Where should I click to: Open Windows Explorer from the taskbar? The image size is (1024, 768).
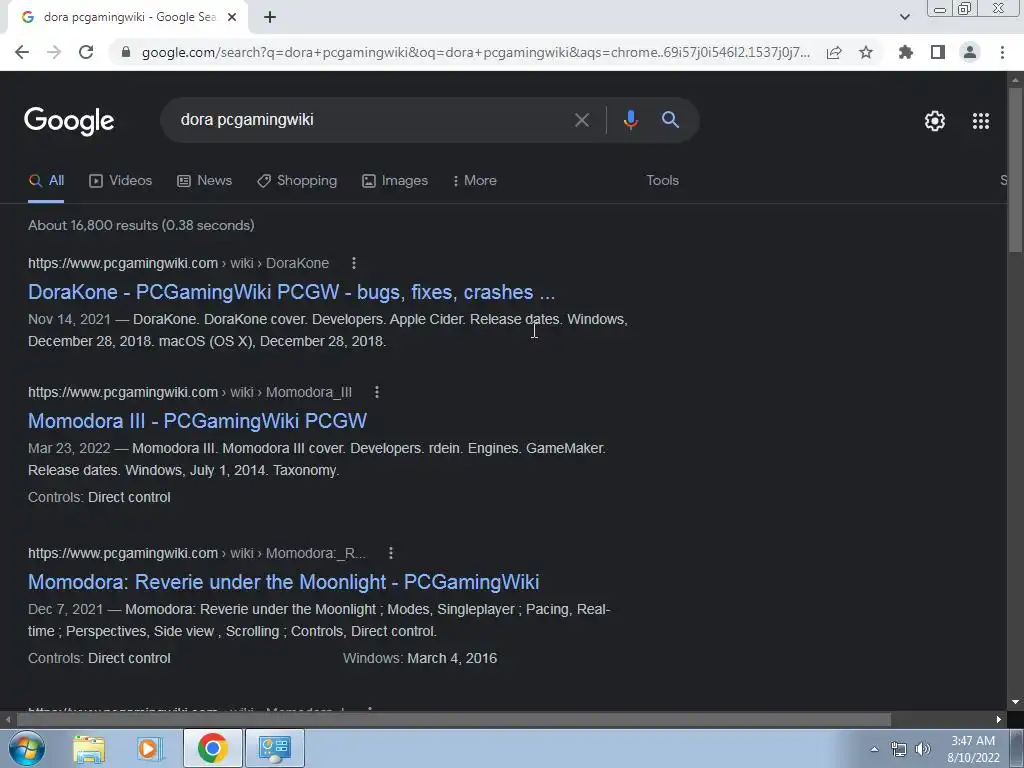tap(89, 748)
